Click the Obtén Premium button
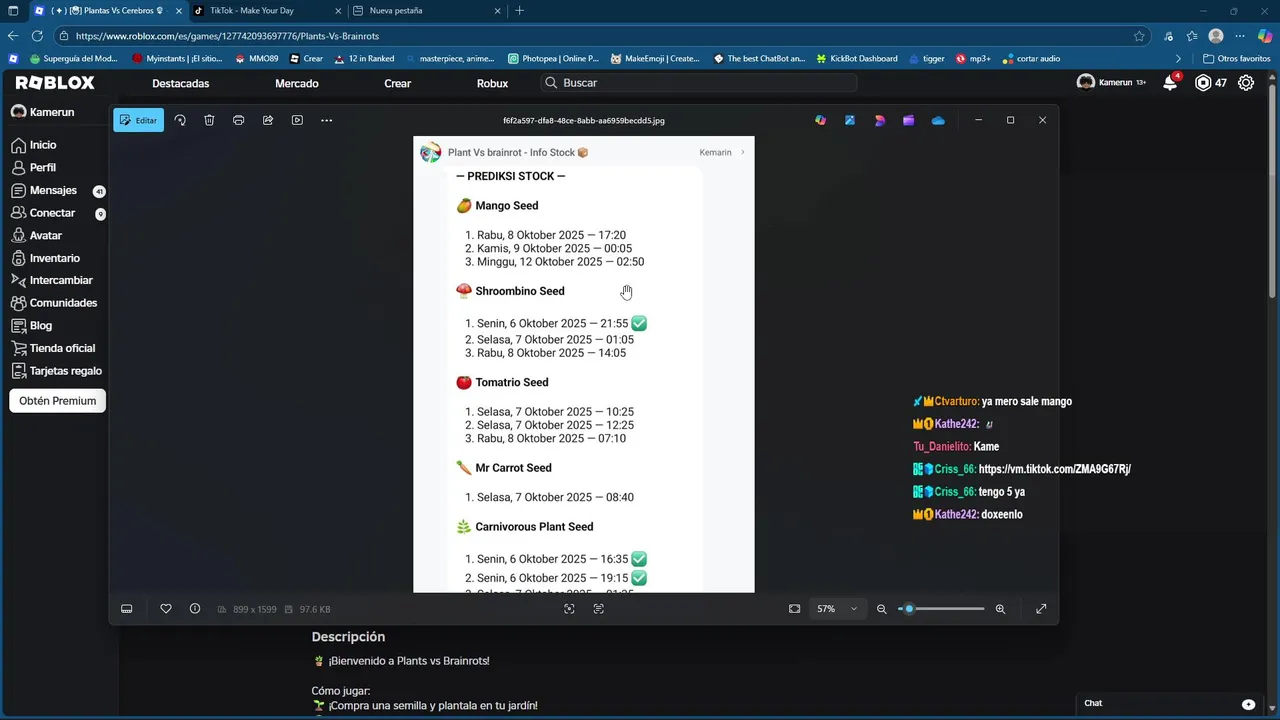 (x=57, y=401)
